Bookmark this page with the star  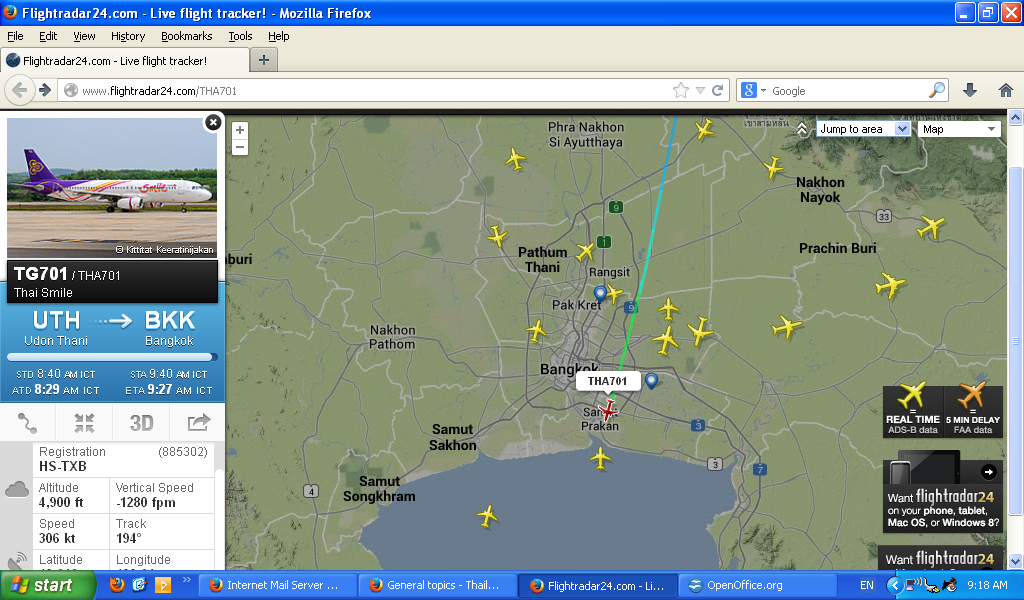point(680,91)
